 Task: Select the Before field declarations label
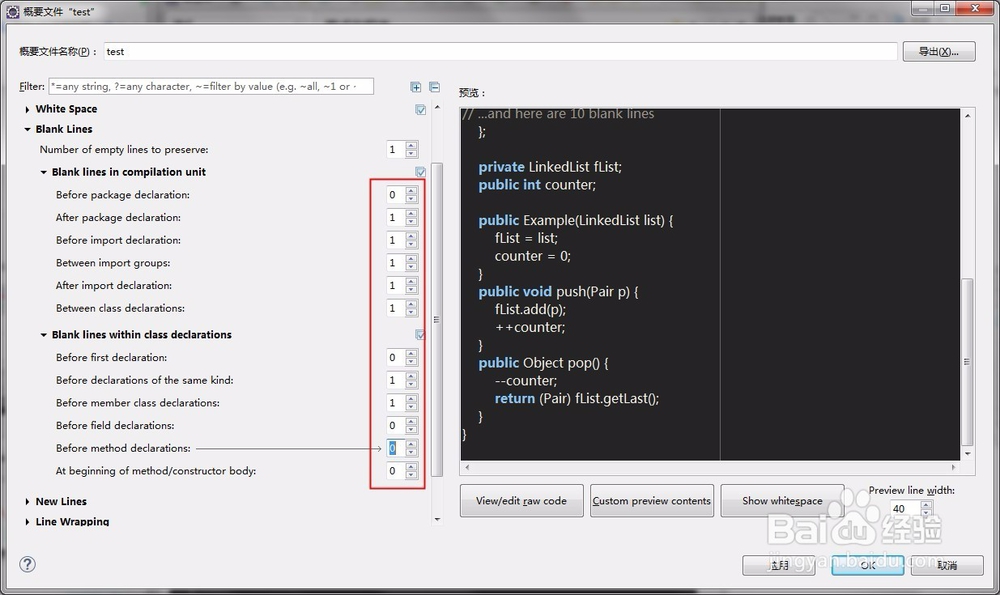pos(115,425)
